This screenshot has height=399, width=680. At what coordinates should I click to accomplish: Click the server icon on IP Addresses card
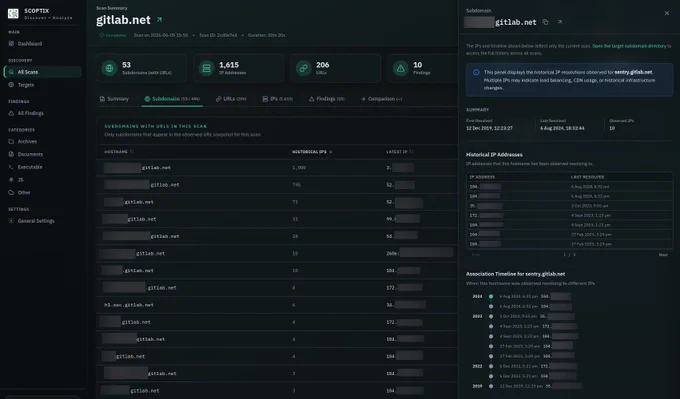point(206,68)
